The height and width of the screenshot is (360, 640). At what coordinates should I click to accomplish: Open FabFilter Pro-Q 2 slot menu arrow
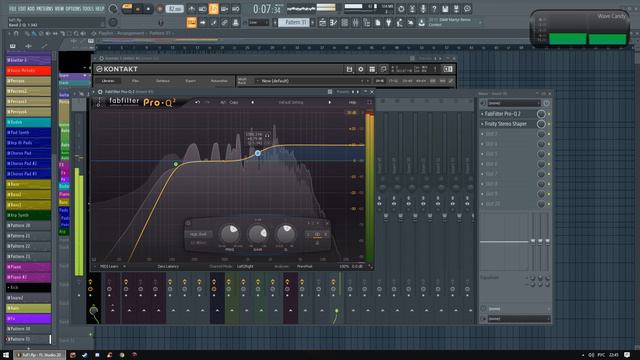(482, 114)
